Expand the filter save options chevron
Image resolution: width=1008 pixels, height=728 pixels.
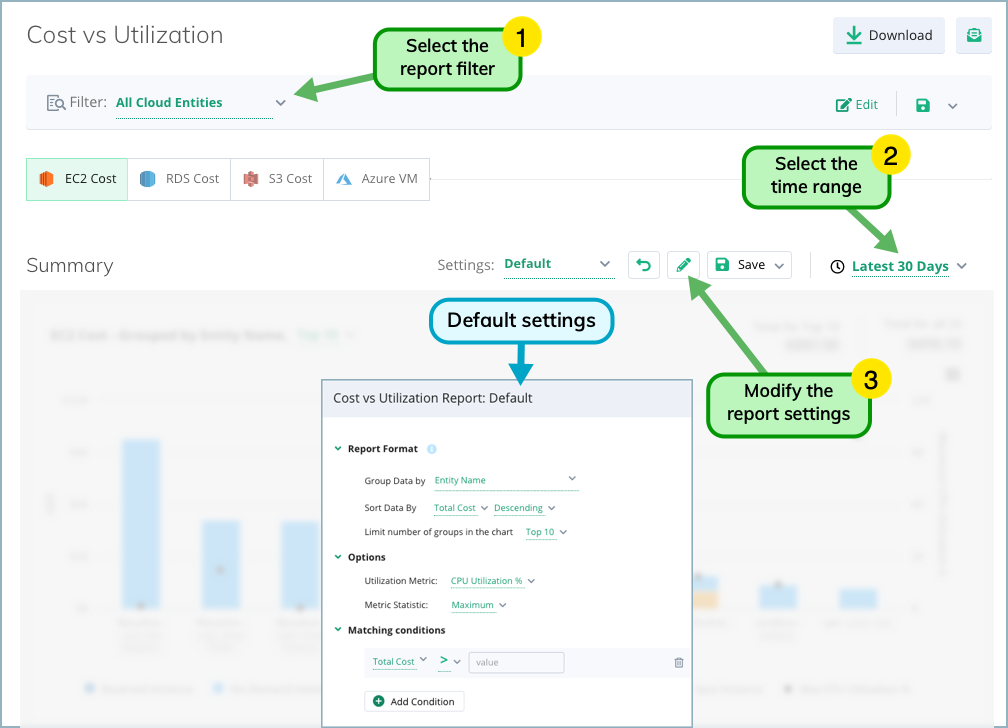point(953,106)
